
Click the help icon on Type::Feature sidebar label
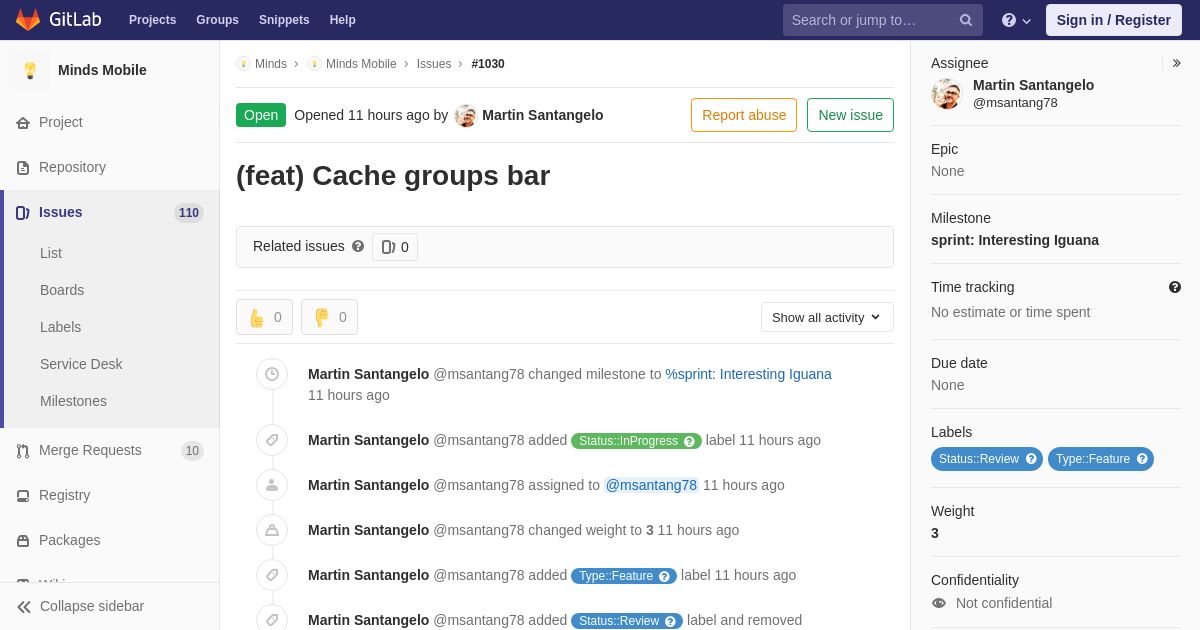[1142, 459]
